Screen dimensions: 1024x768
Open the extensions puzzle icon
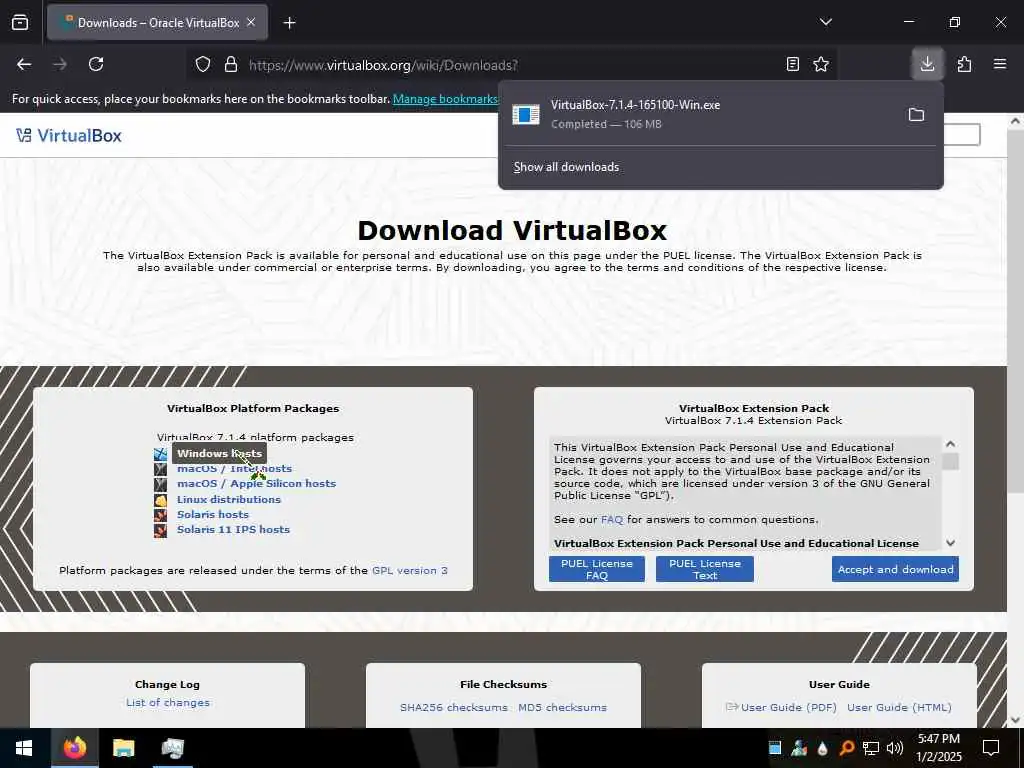click(x=964, y=64)
